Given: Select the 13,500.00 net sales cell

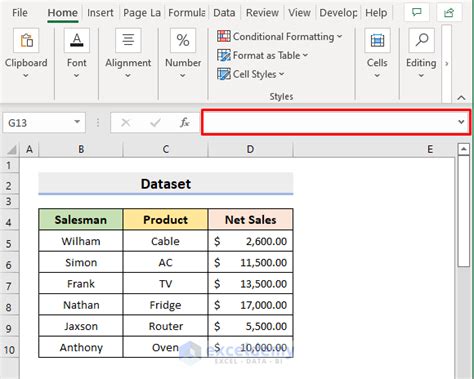Looking at the screenshot, I should click(x=250, y=284).
